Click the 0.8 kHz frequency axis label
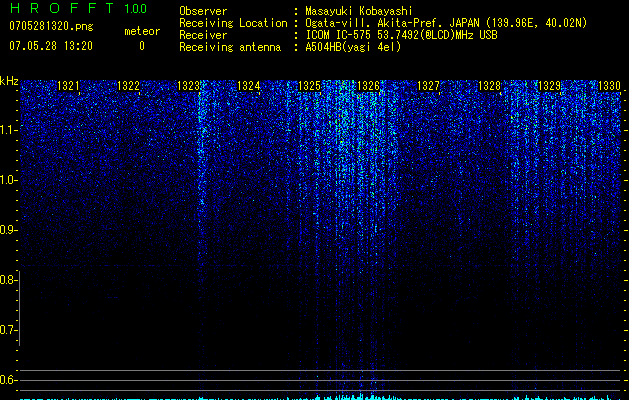 coord(8,280)
